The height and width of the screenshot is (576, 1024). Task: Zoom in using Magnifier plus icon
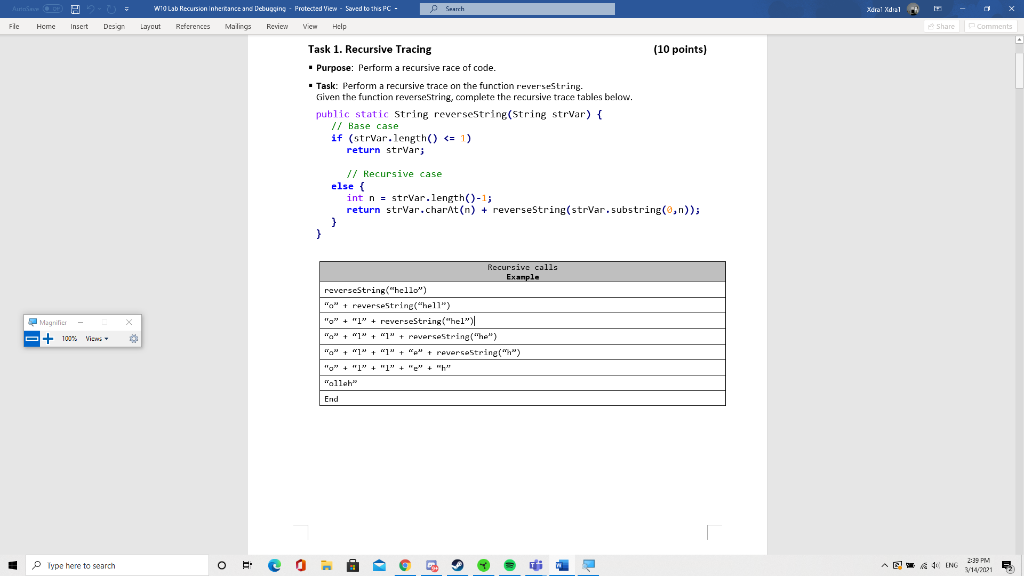(x=47, y=339)
